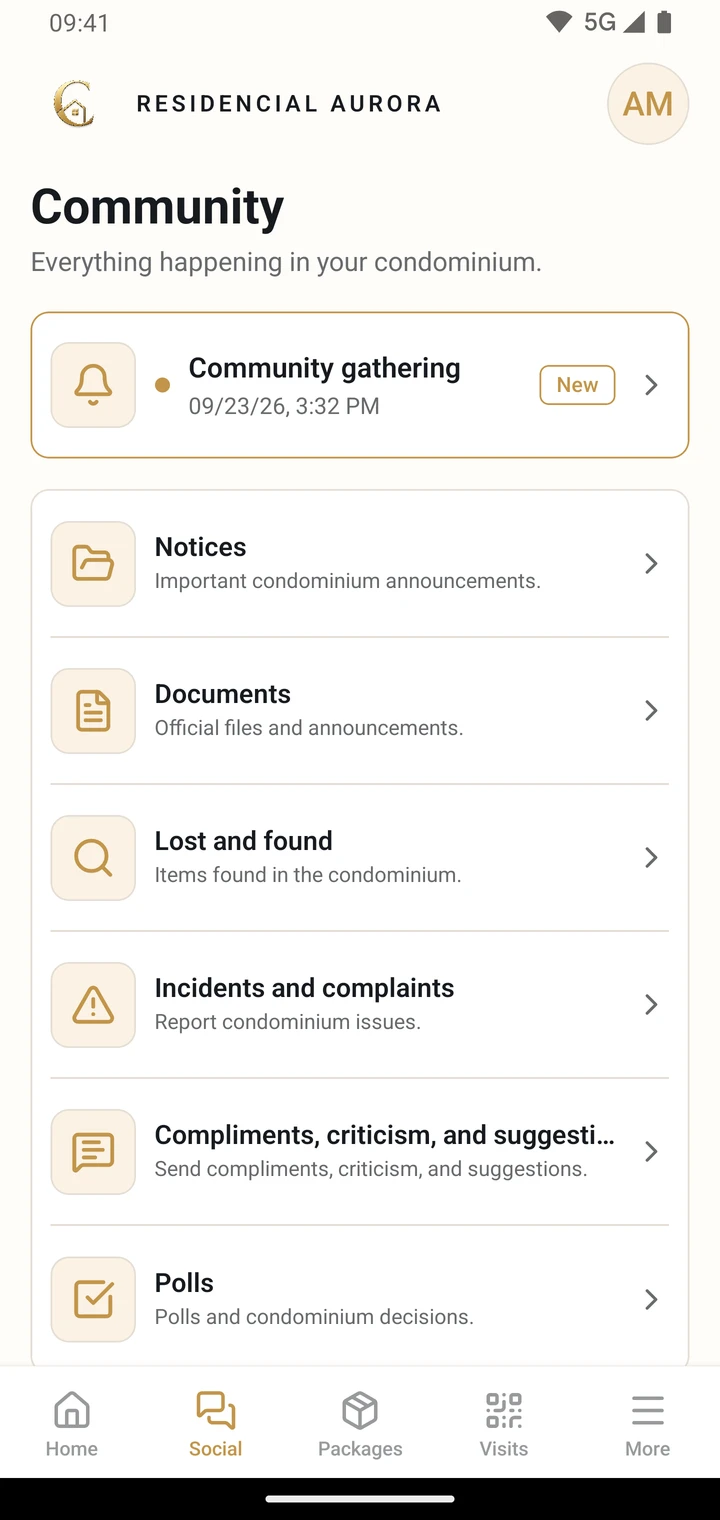Expand Community gathering with its chevron
720x1520 pixels.
(x=651, y=385)
